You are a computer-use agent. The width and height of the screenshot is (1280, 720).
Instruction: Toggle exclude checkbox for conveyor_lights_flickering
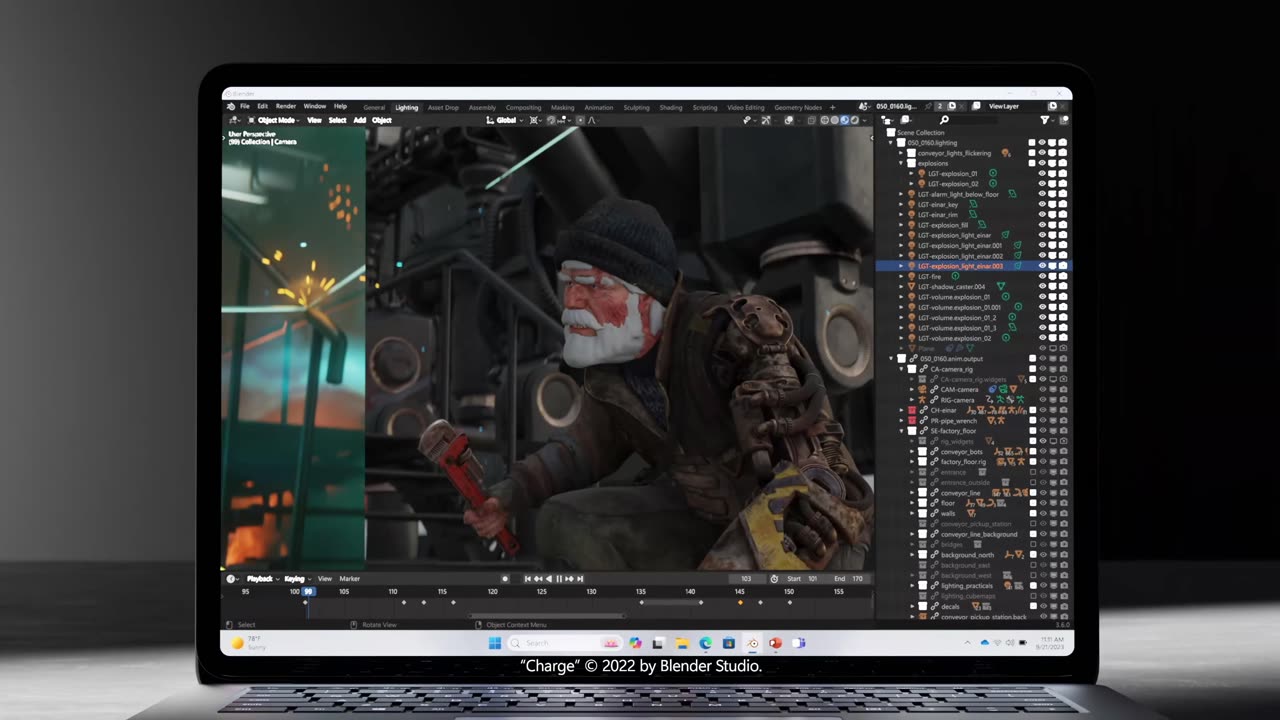(1032, 153)
